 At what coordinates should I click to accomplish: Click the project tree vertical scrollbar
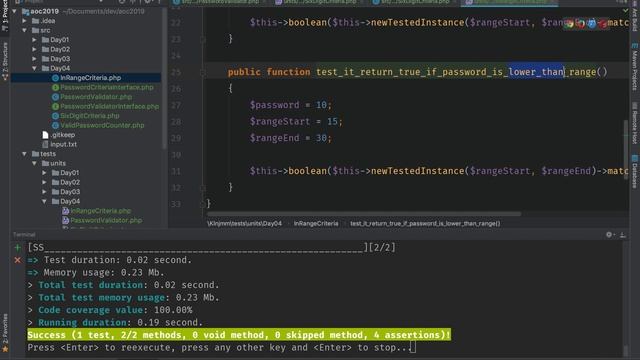[x=164, y=78]
